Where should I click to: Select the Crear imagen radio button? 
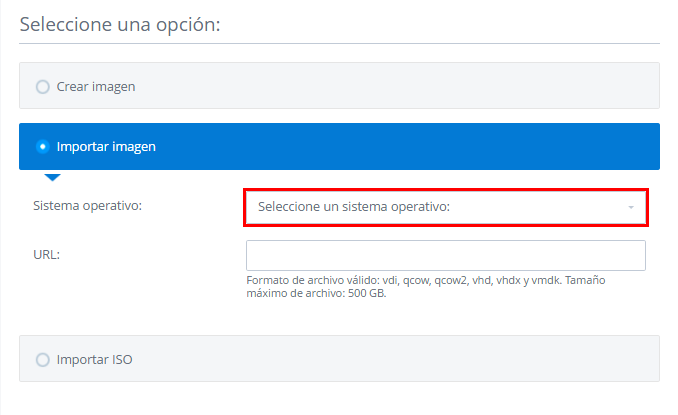[x=42, y=87]
